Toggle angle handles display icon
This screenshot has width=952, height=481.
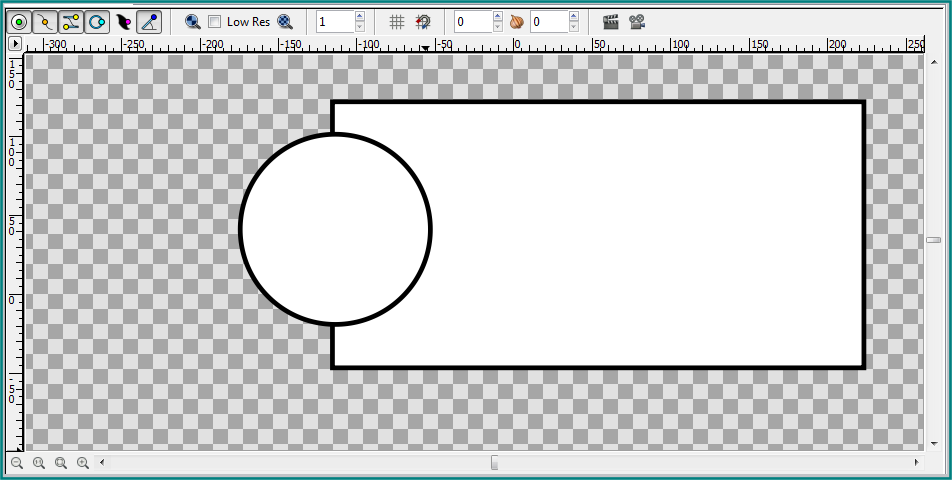pos(149,22)
